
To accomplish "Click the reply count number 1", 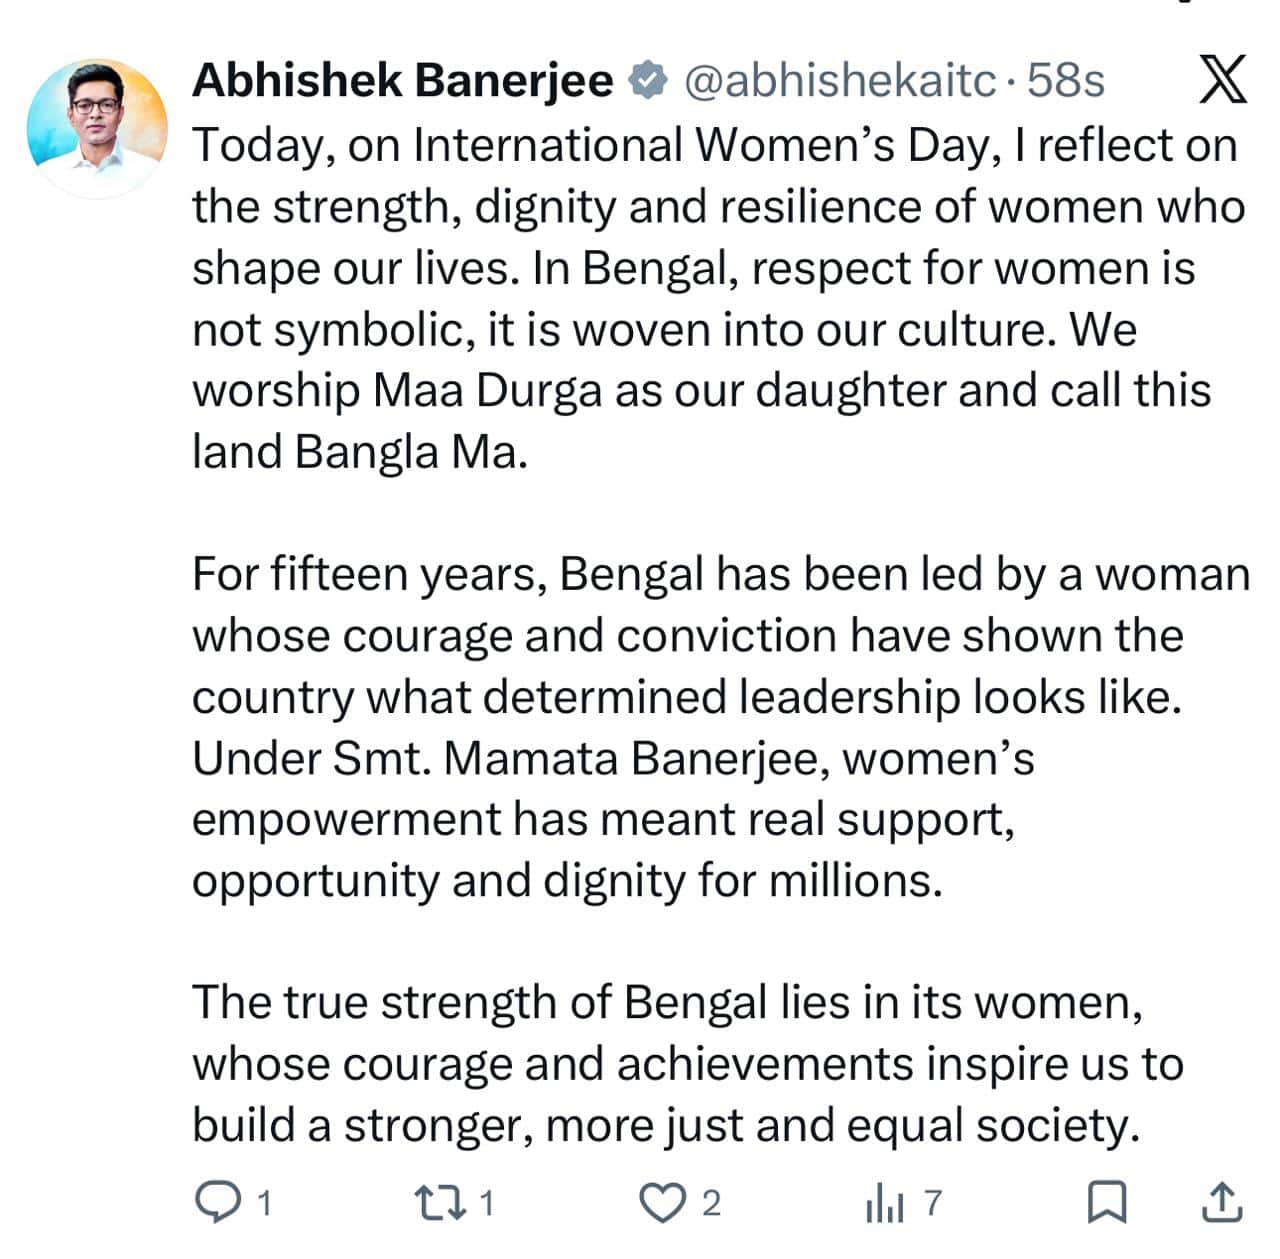I will 264,1203.
